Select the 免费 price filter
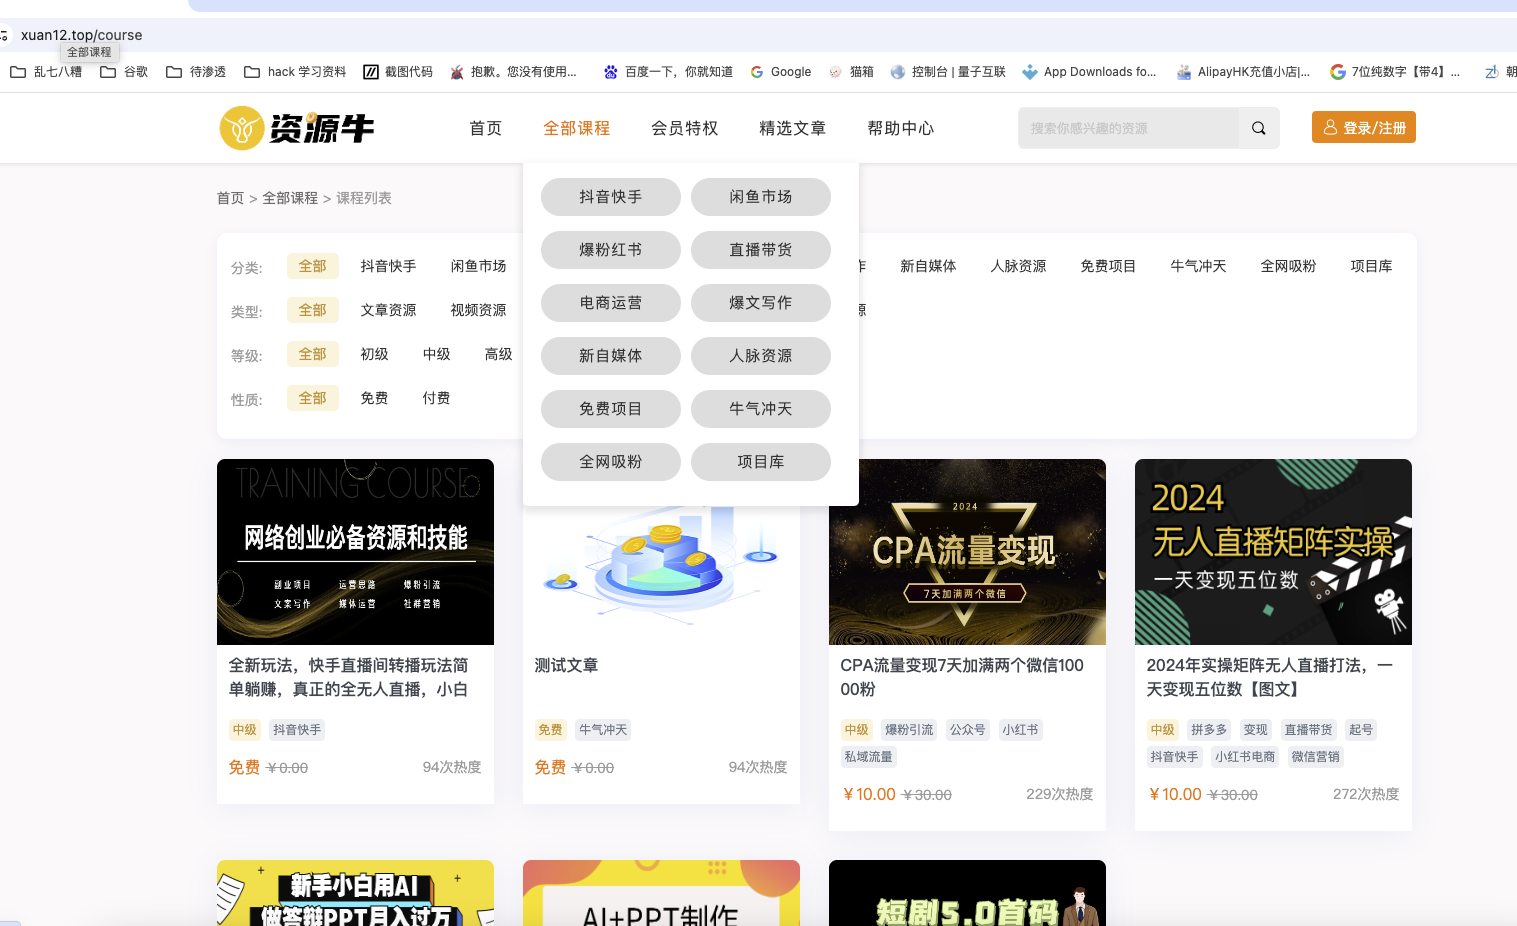 point(374,397)
